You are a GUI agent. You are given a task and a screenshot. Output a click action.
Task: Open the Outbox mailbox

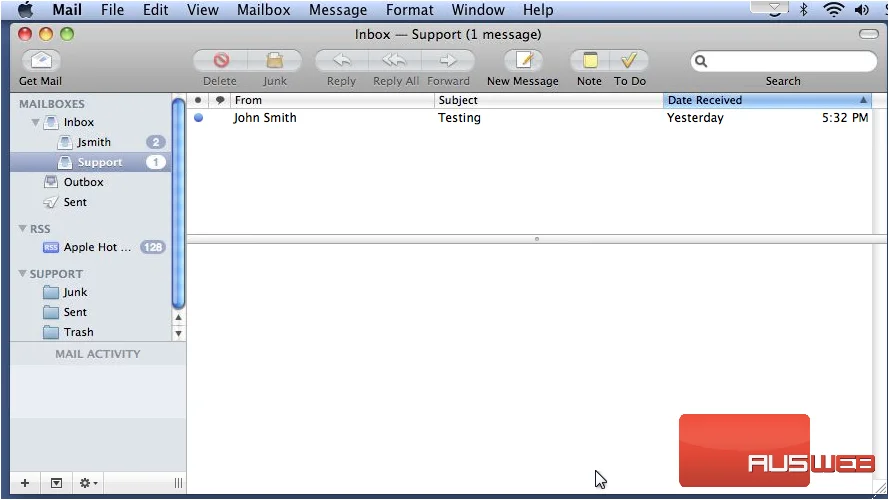(91, 182)
